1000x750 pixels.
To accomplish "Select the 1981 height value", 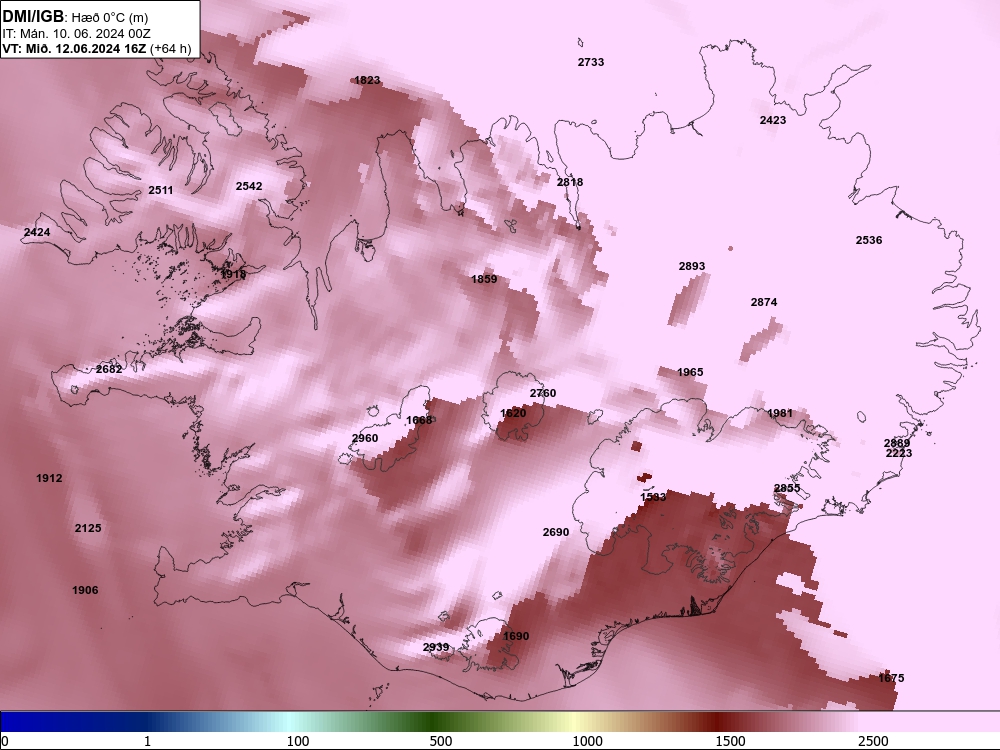I will pyautogui.click(x=779, y=413).
